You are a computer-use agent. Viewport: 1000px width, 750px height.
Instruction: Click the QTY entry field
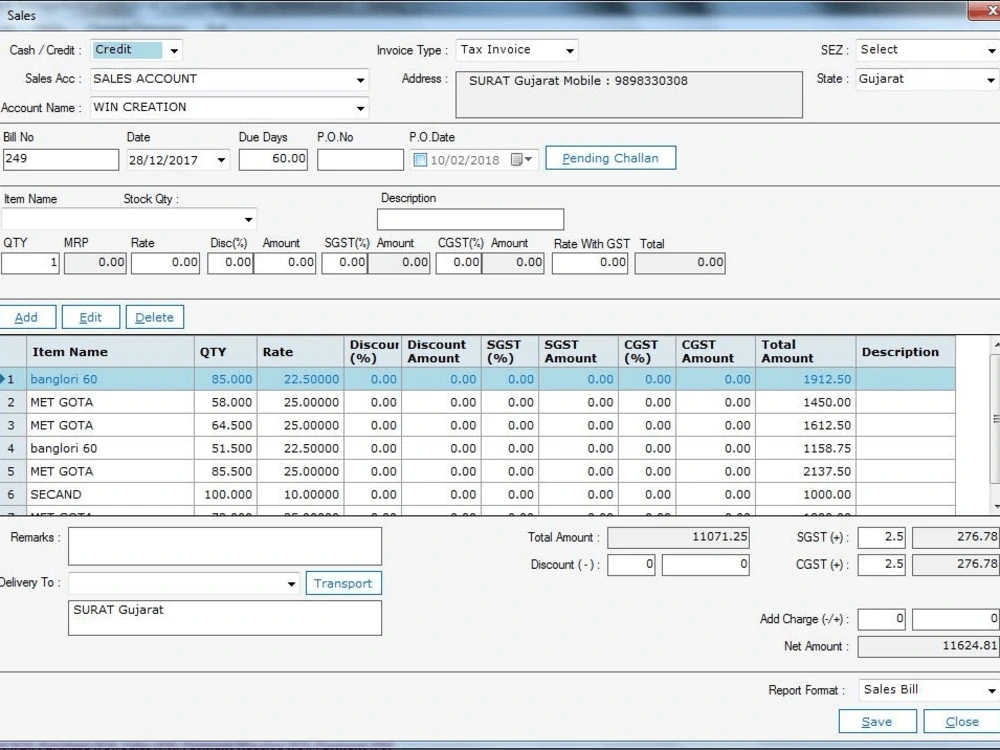tap(30, 263)
